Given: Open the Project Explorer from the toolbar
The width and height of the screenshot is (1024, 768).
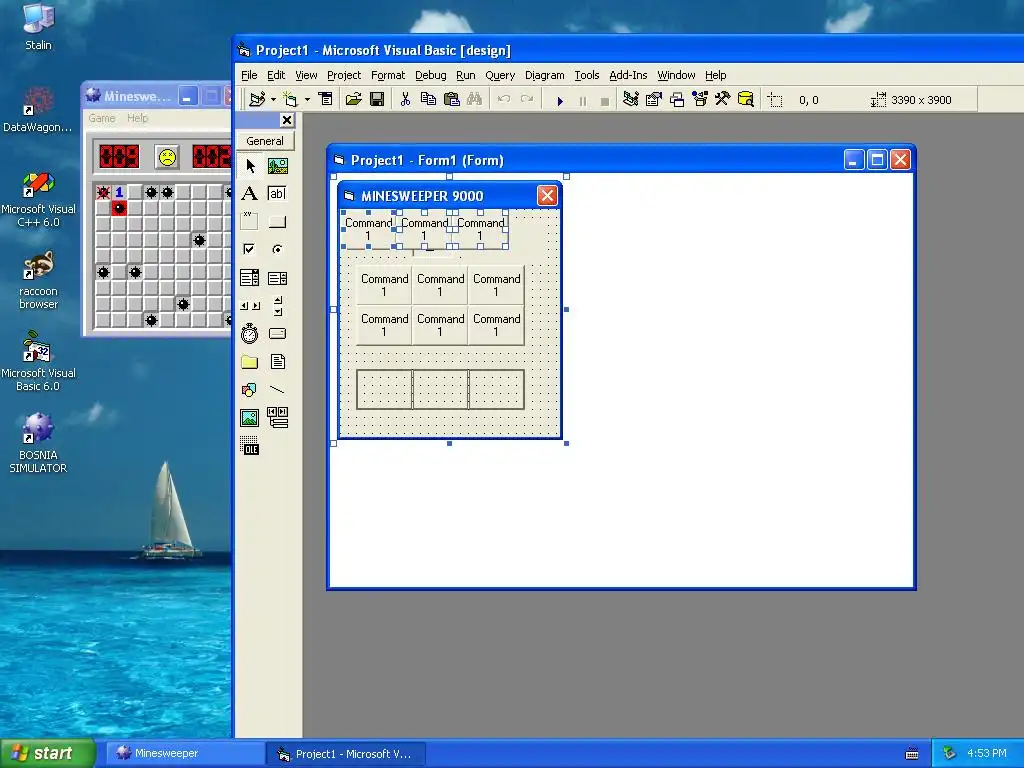Looking at the screenshot, I should click(x=631, y=99).
